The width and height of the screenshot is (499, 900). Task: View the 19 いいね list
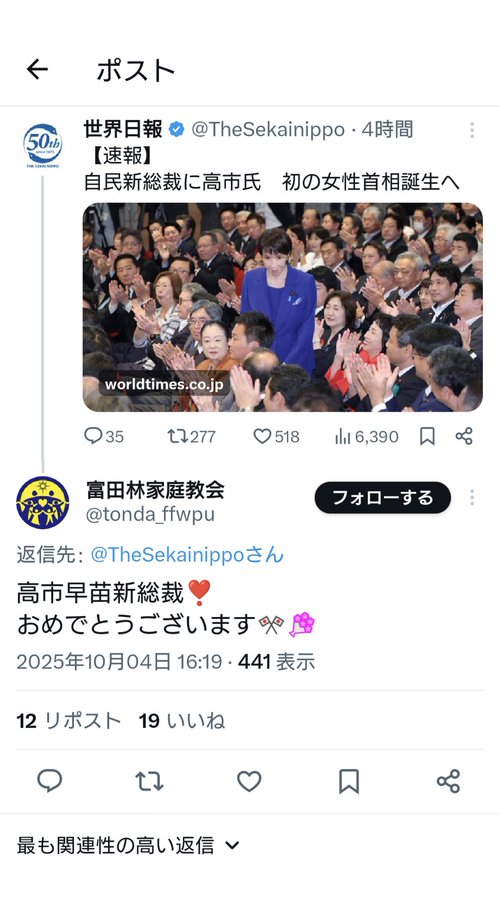coord(181,720)
